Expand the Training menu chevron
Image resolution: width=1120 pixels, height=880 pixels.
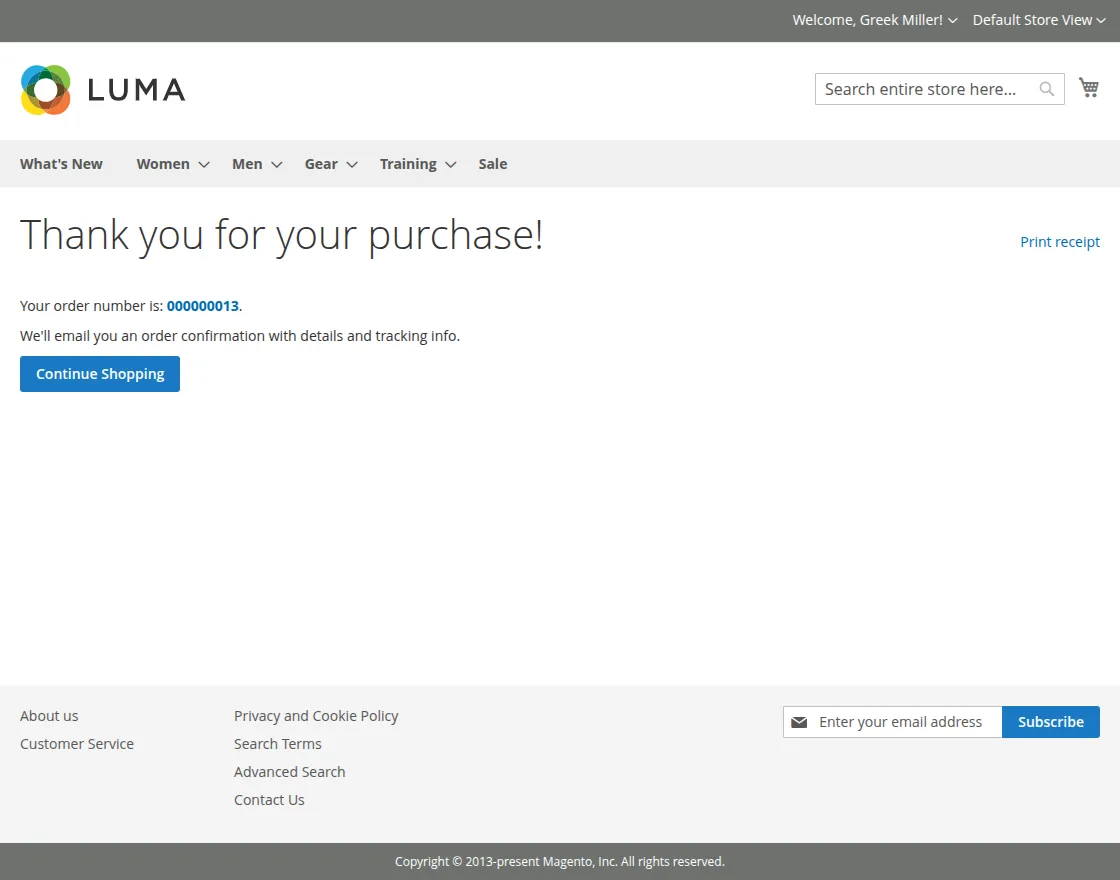pos(451,164)
